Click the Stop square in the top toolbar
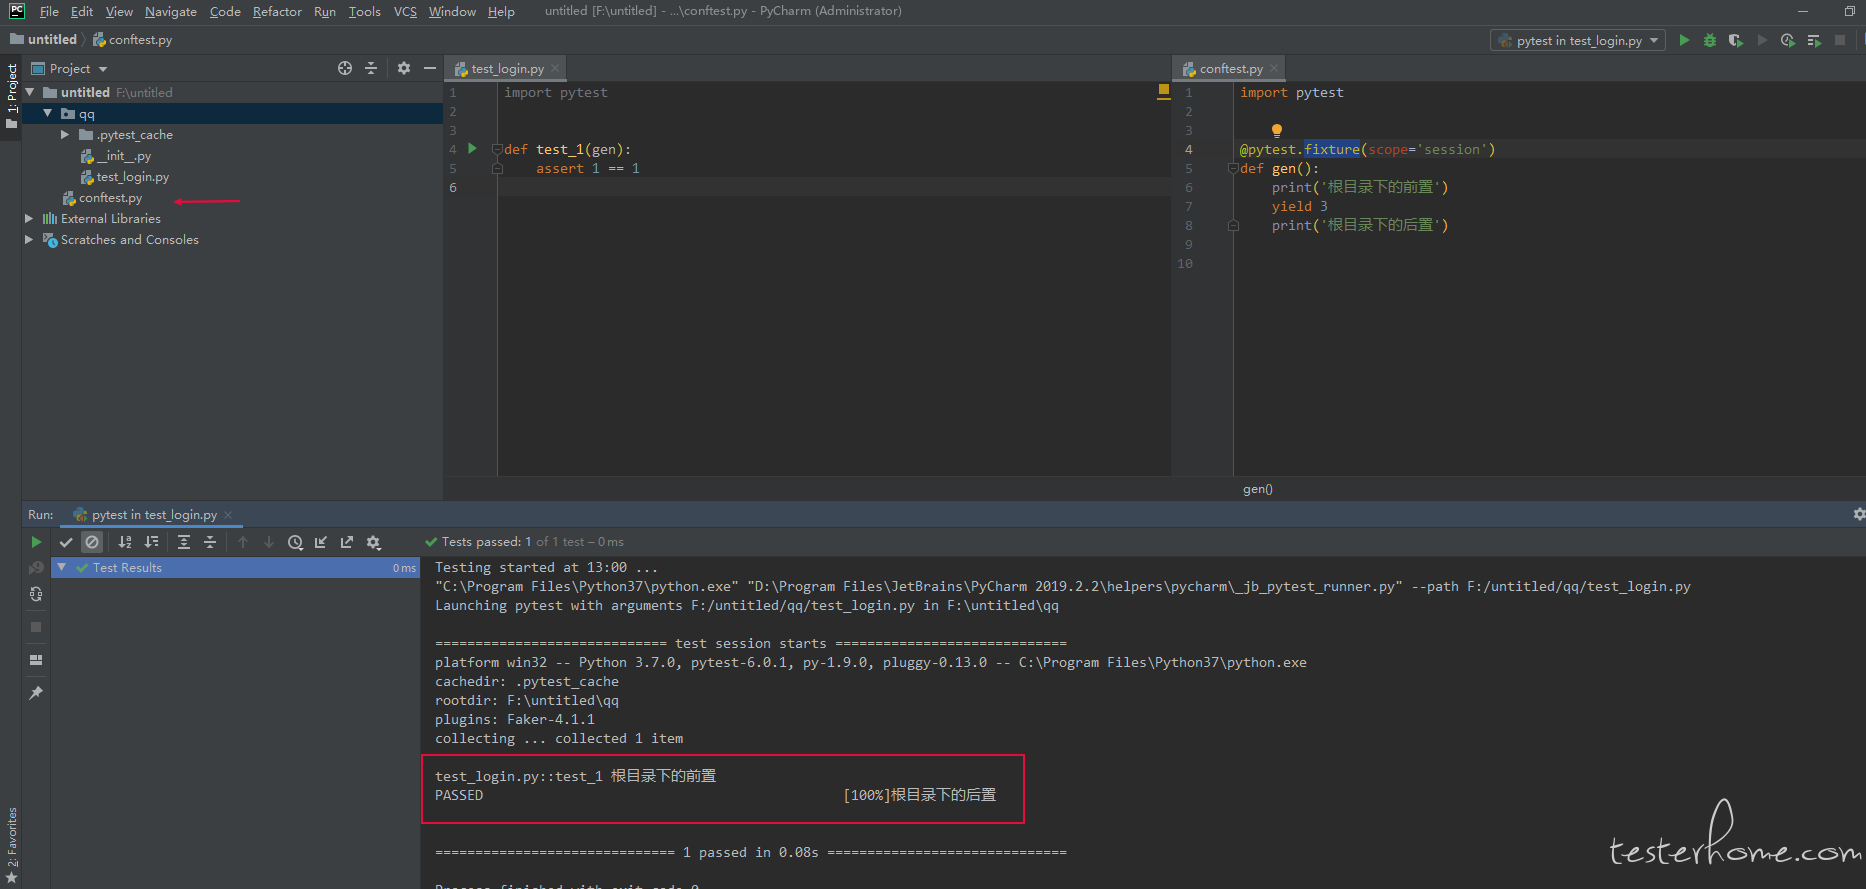The height and width of the screenshot is (889, 1866). [1840, 40]
